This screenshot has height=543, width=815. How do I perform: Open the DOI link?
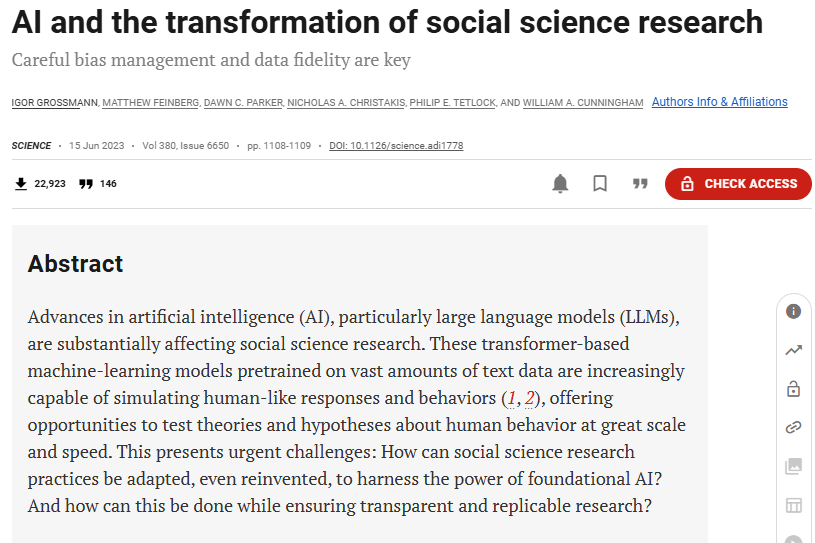tap(396, 146)
